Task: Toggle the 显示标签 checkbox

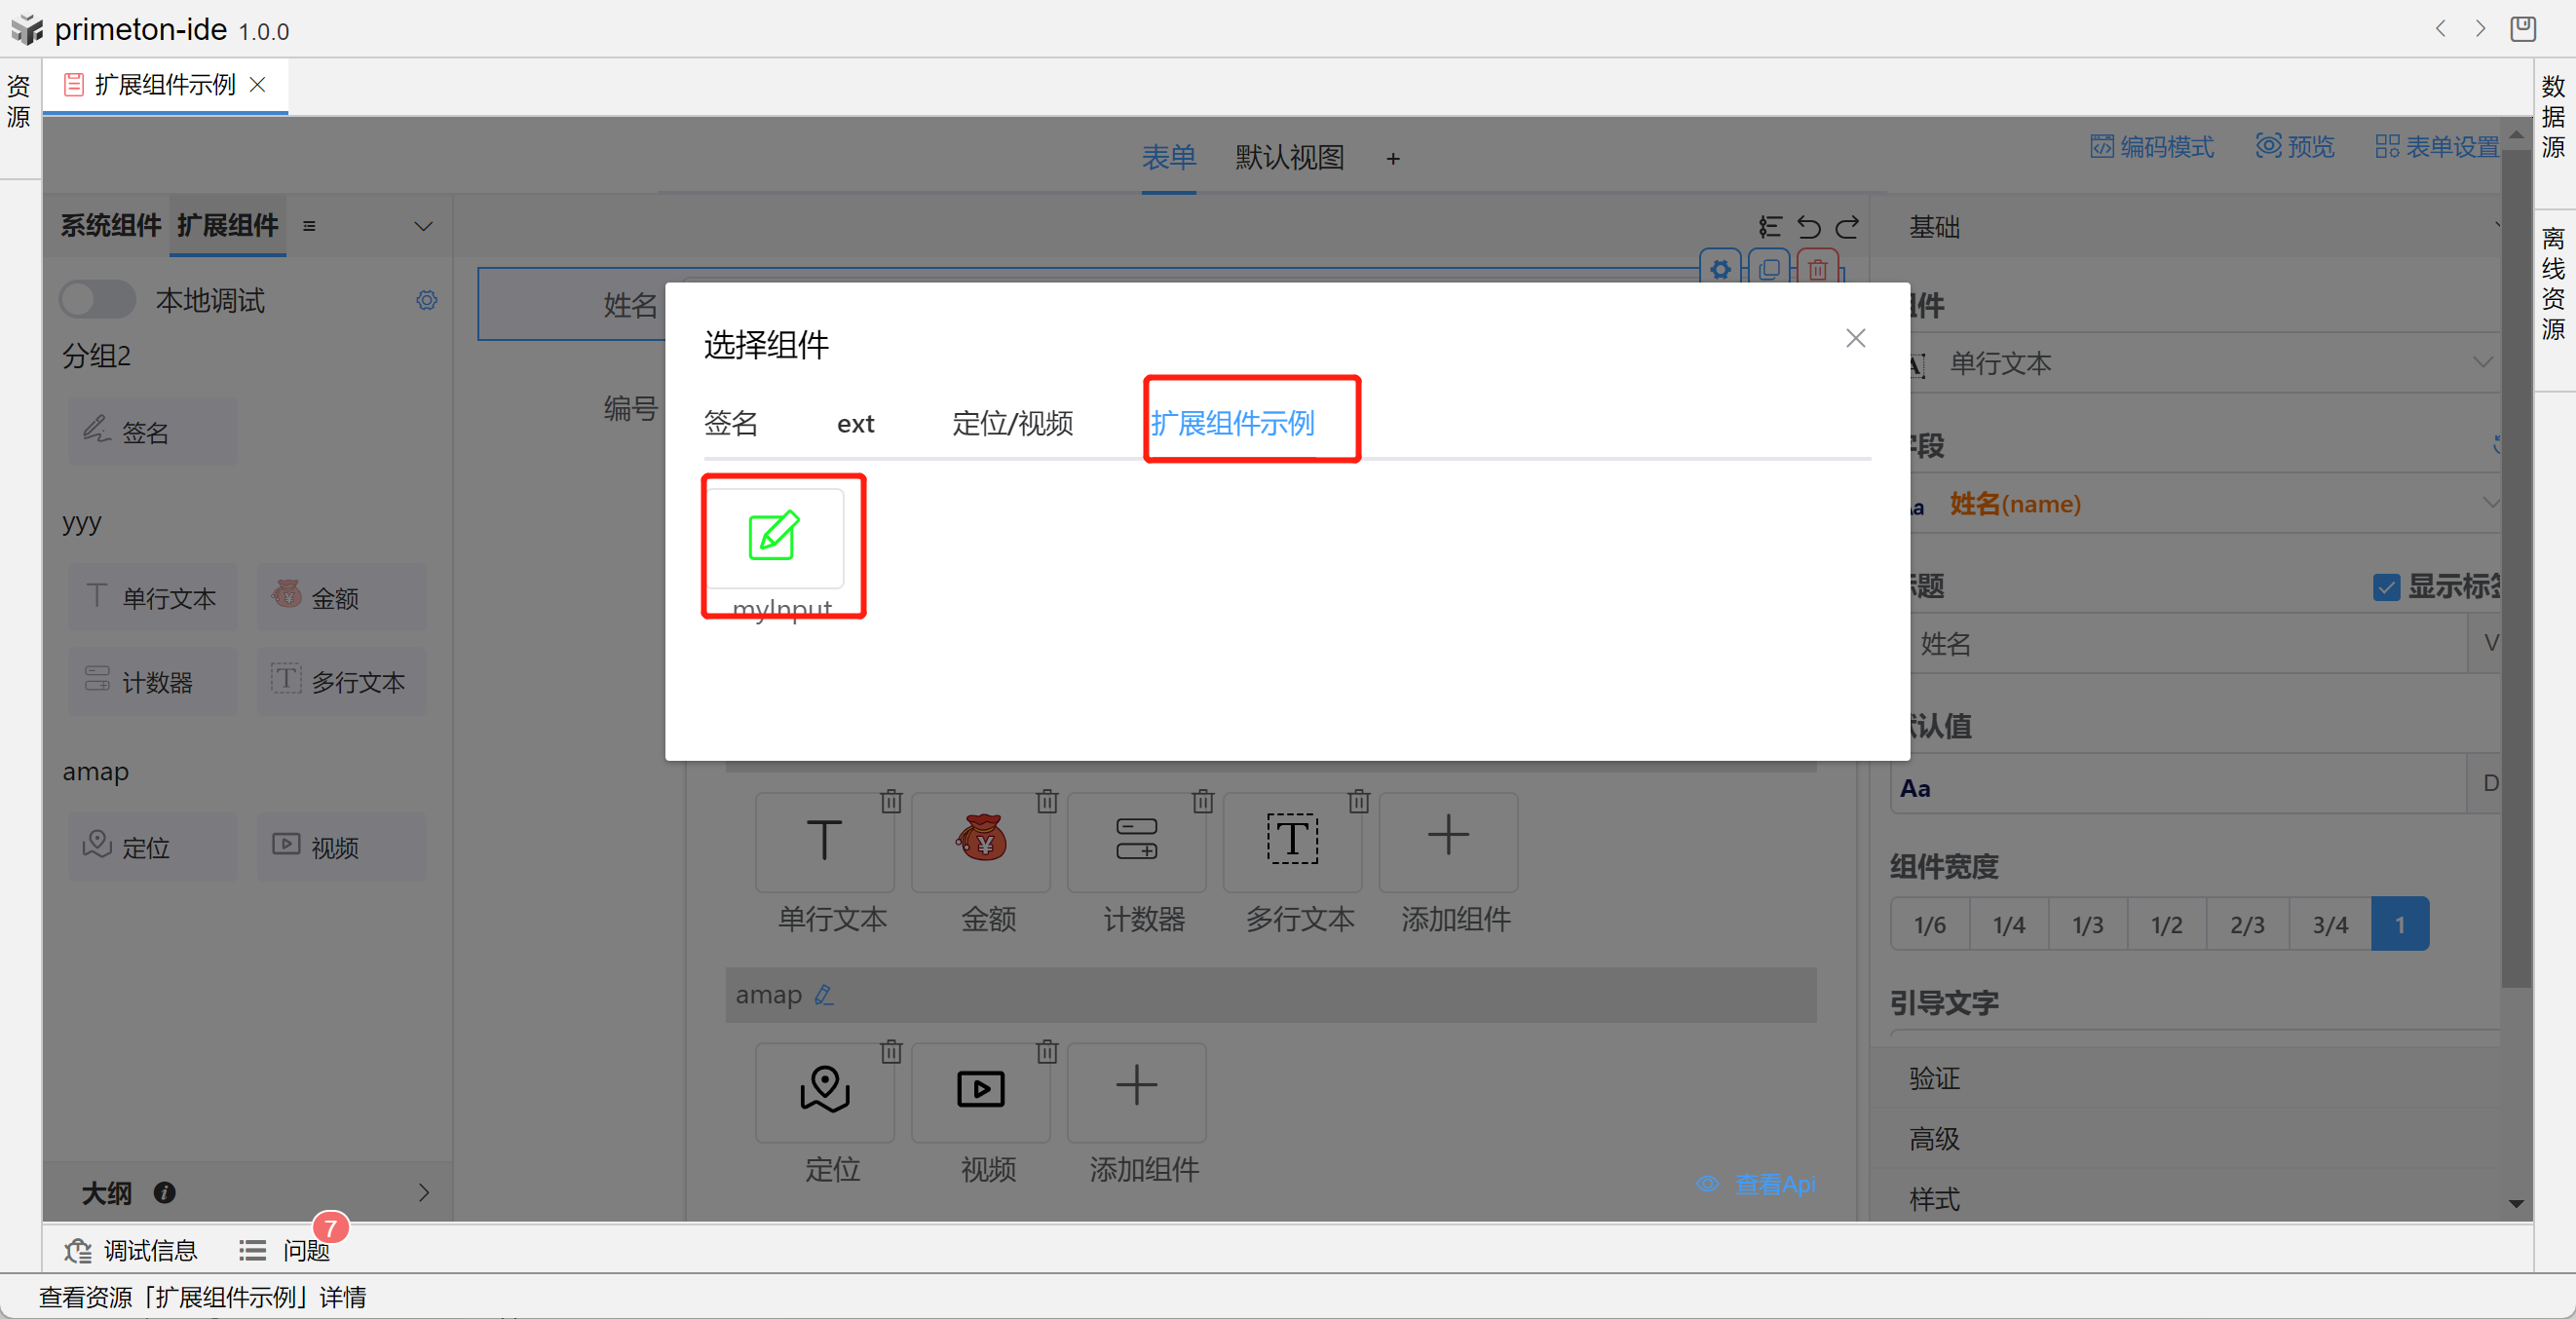Action: (2386, 587)
